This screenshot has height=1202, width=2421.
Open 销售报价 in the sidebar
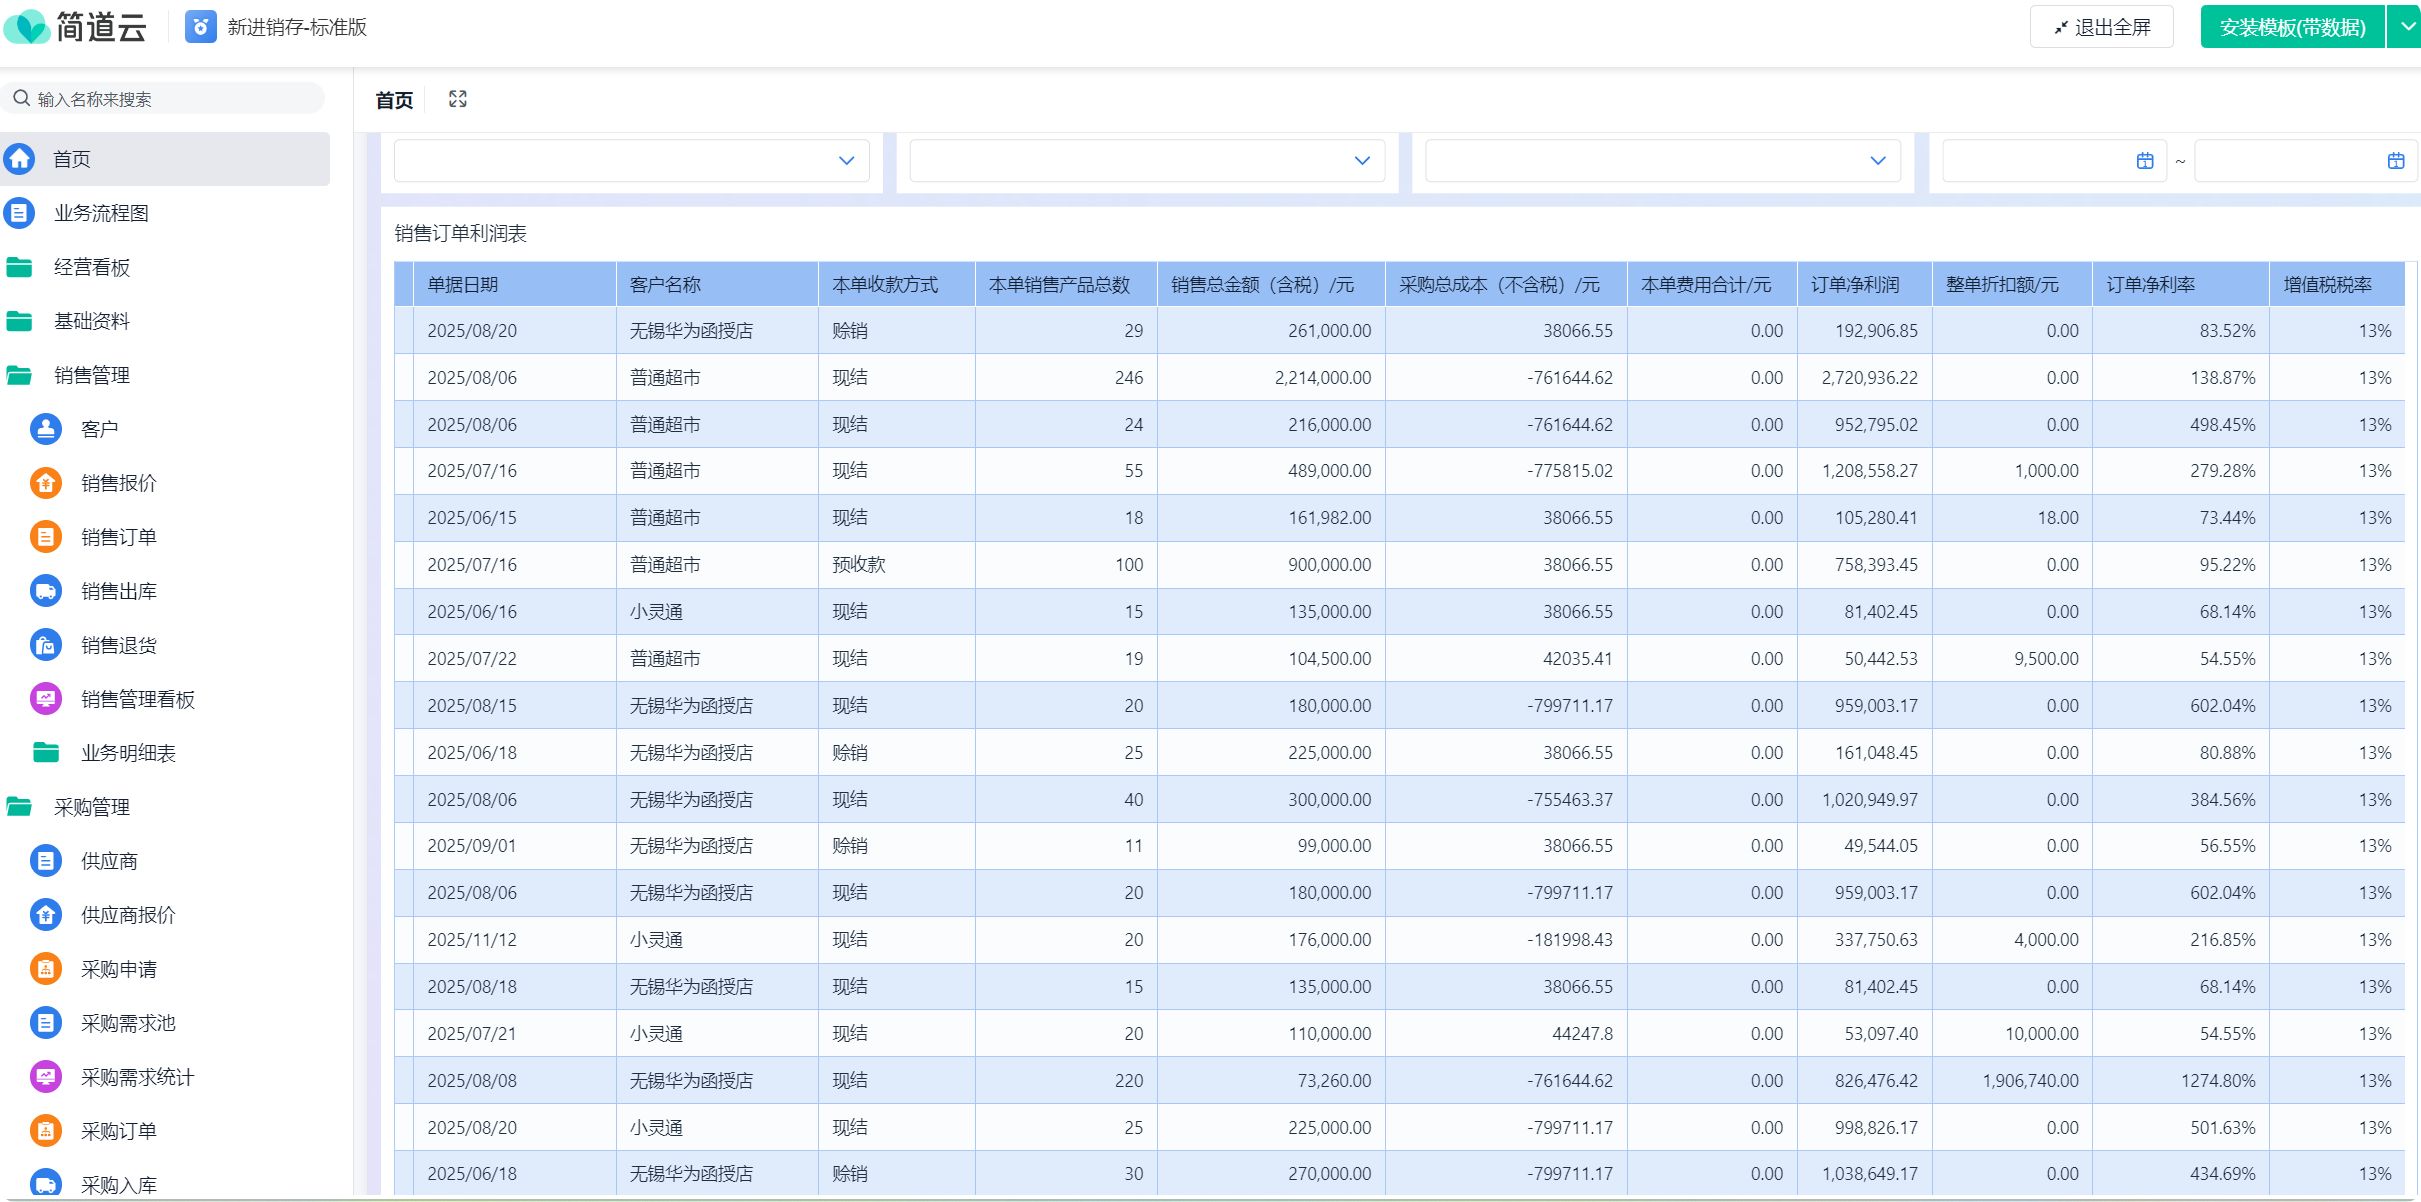[118, 483]
